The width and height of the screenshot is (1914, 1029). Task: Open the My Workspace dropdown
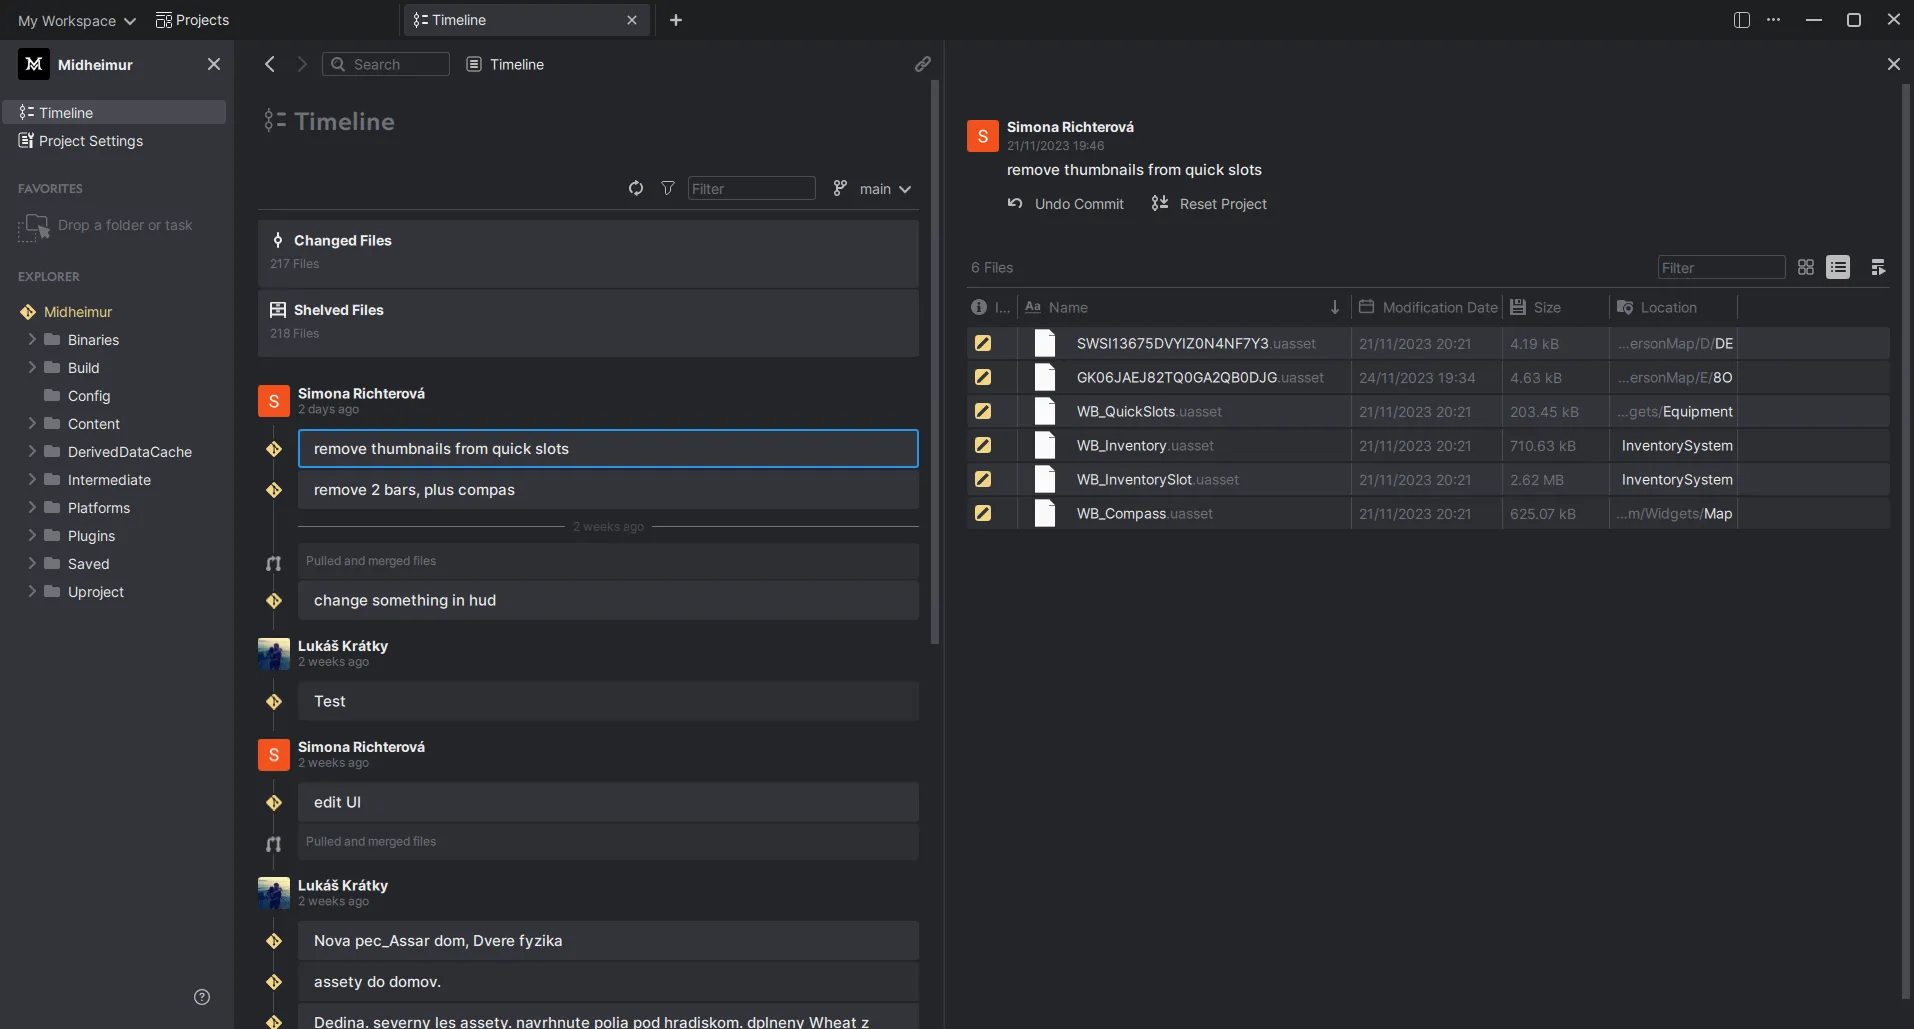tap(74, 20)
